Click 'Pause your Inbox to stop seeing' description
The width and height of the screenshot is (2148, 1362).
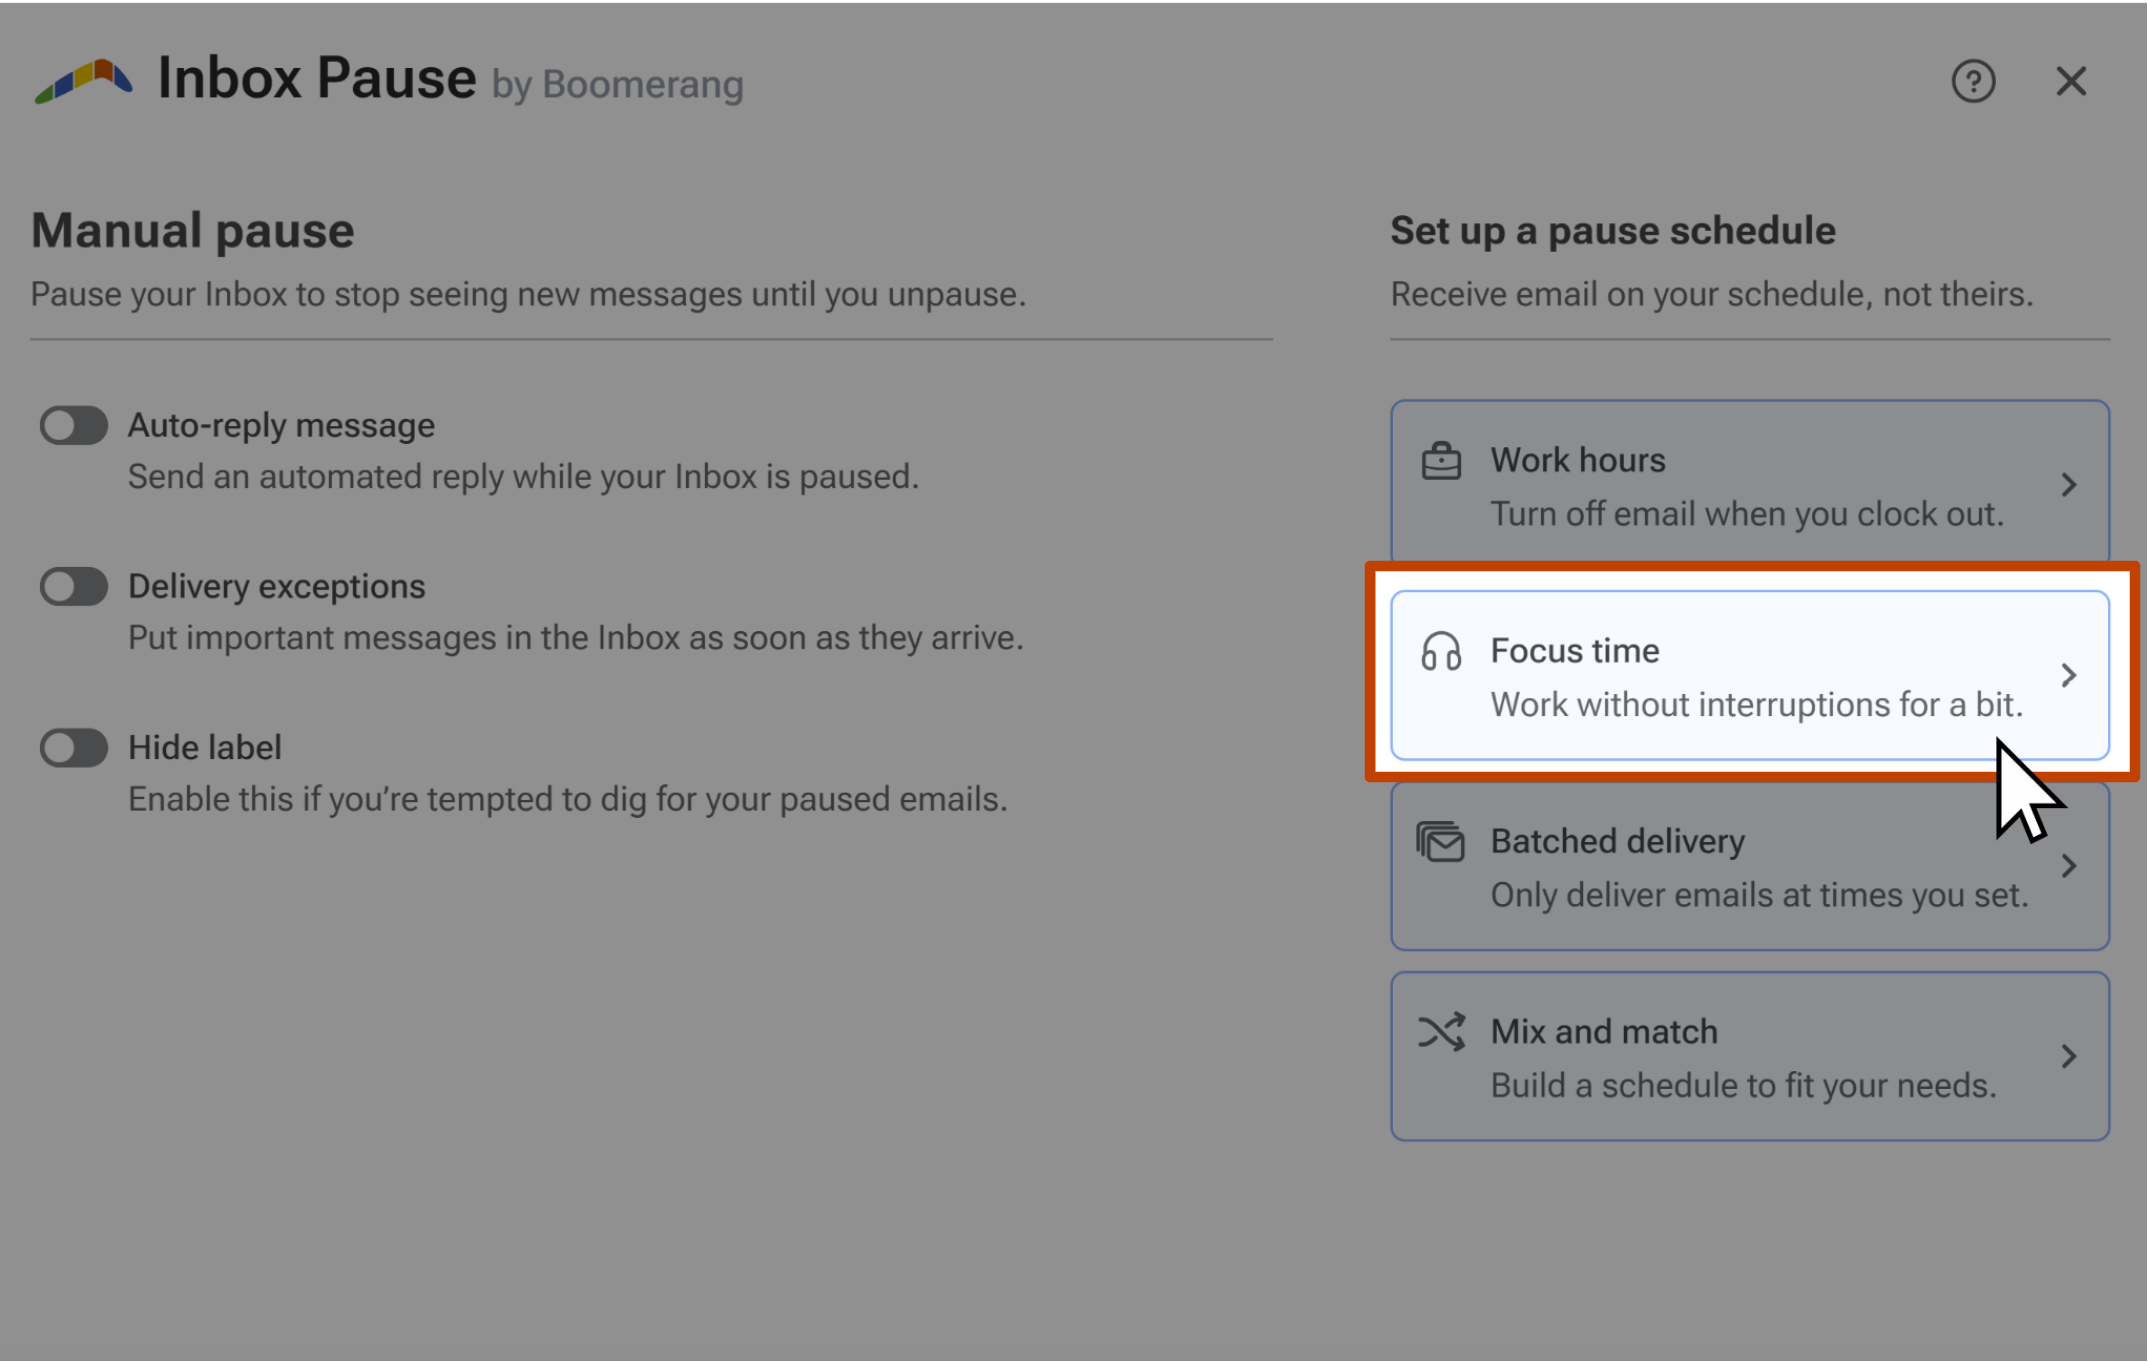click(x=528, y=295)
